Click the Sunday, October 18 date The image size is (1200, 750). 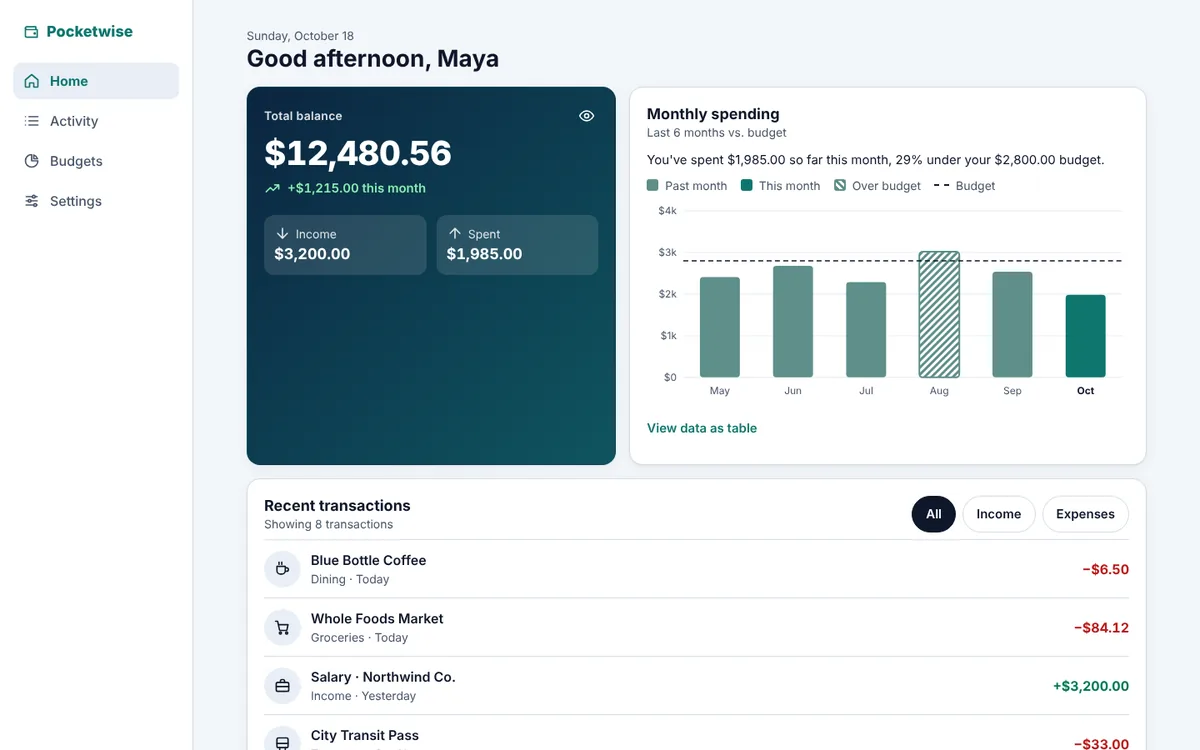pos(300,36)
